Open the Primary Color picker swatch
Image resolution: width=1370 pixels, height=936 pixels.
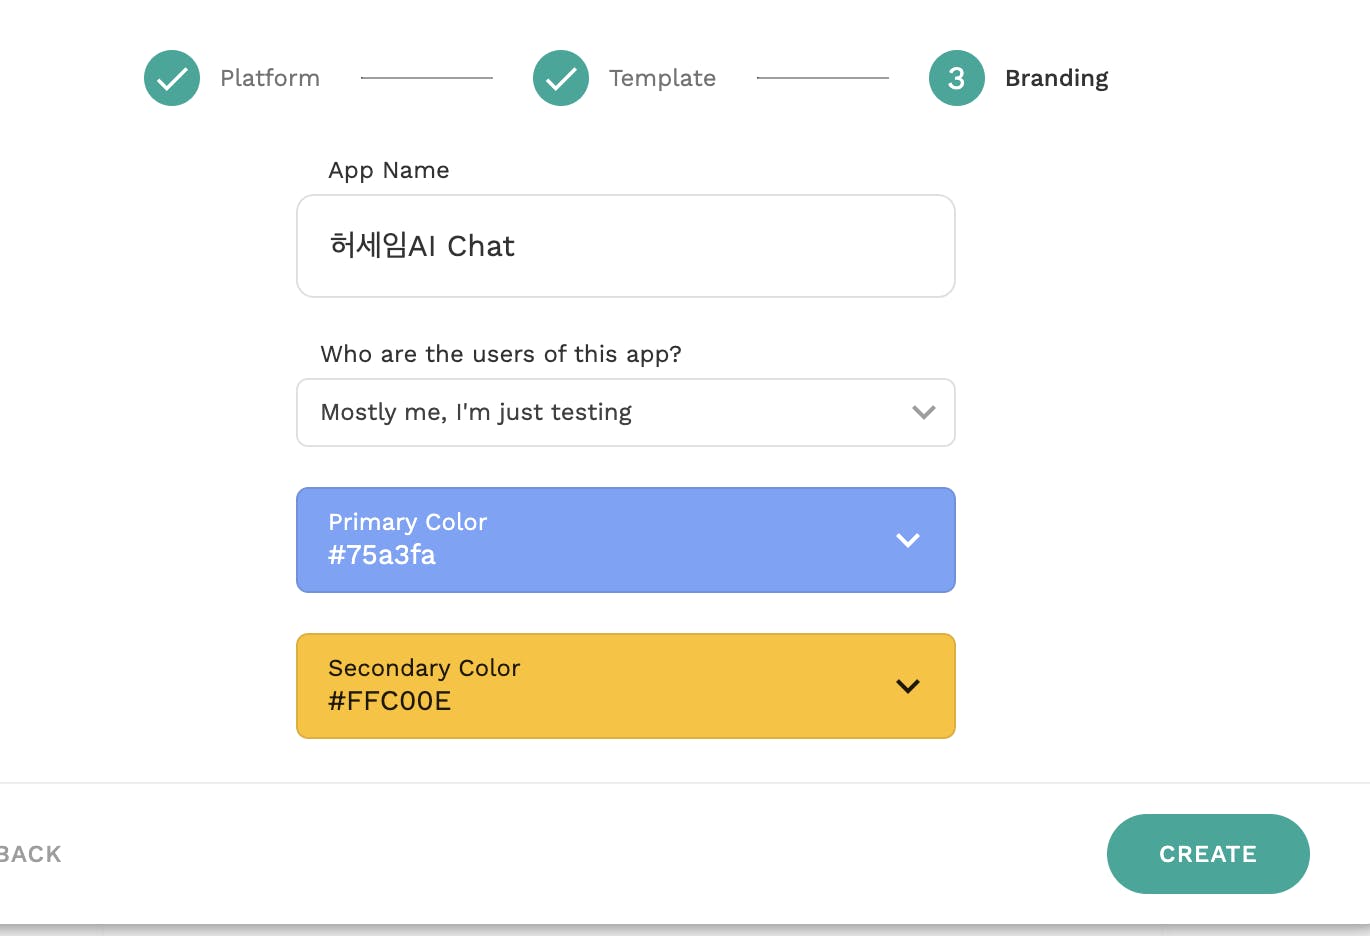(x=626, y=540)
